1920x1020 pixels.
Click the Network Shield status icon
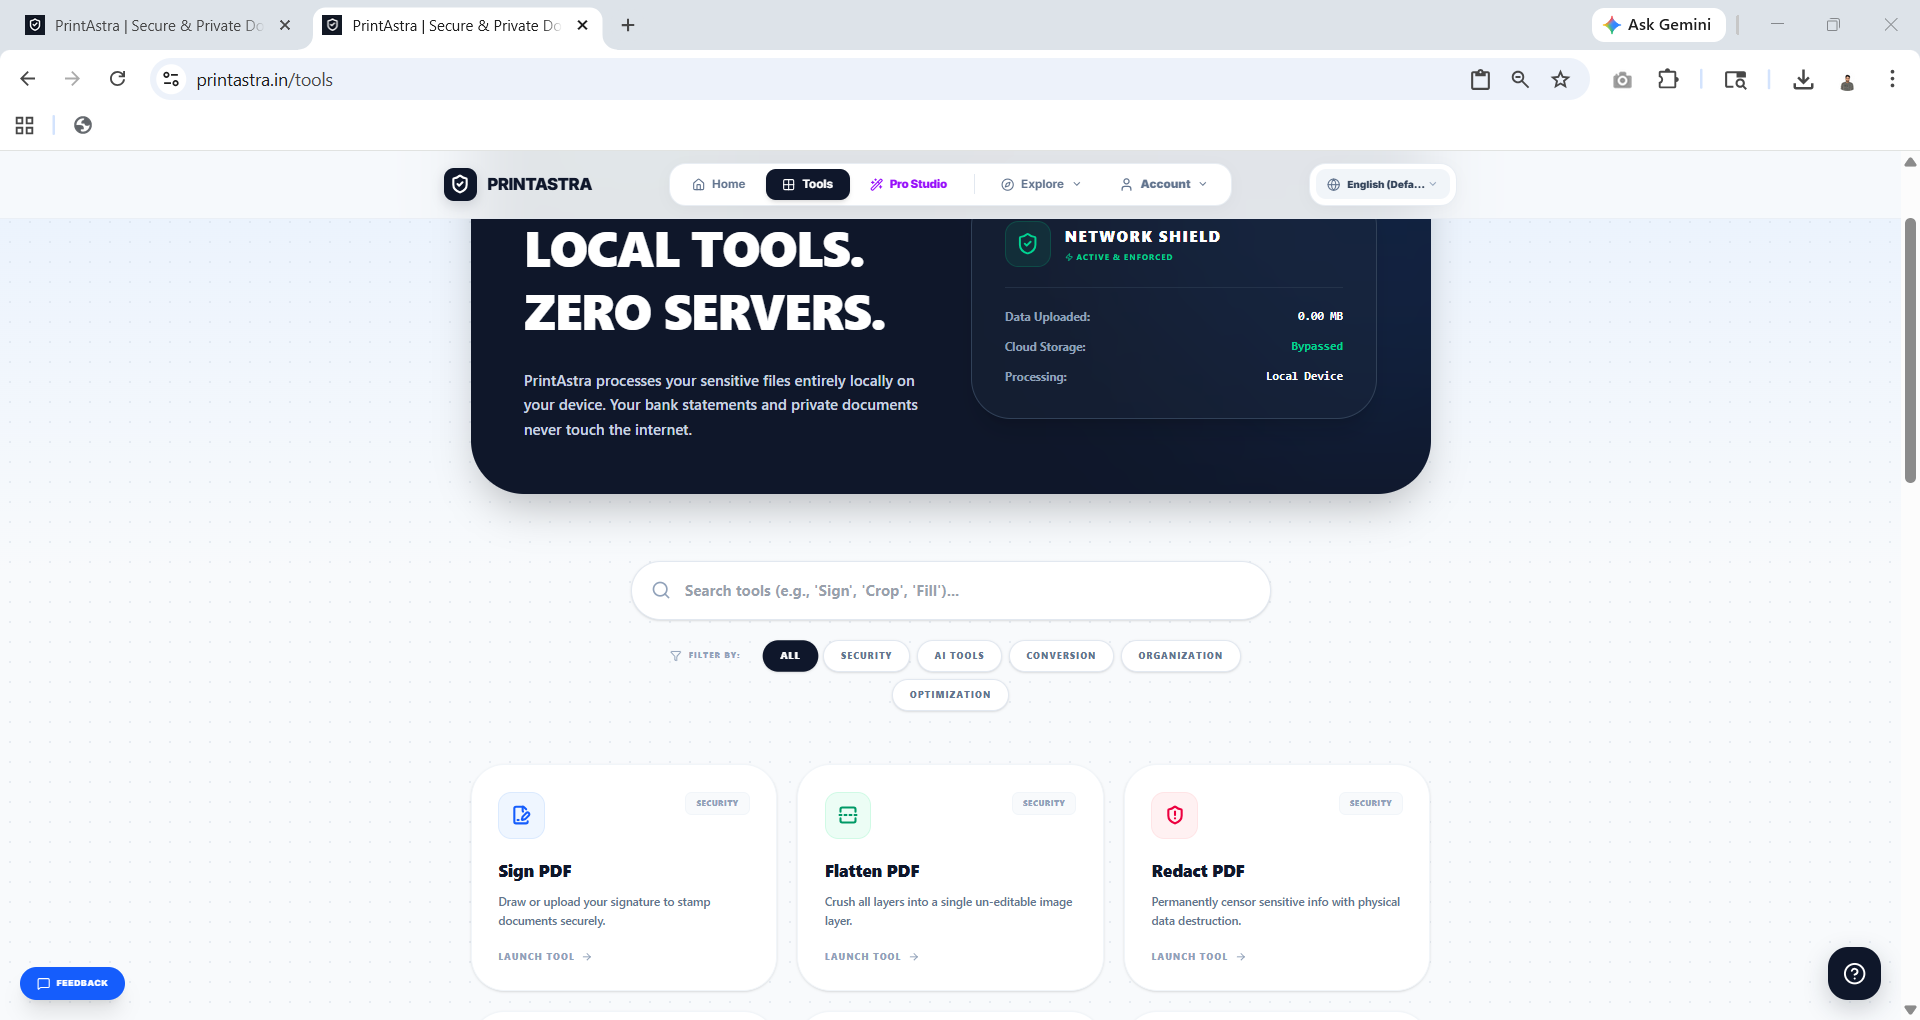coord(1028,244)
